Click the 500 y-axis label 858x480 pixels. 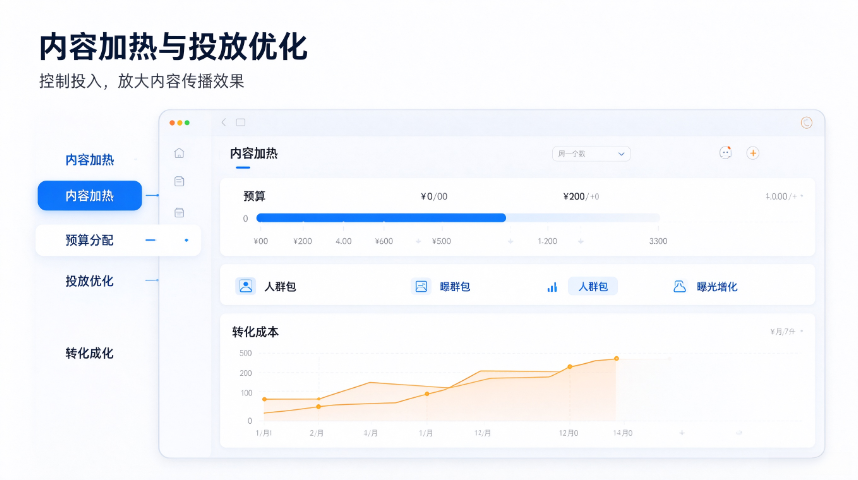coord(246,353)
